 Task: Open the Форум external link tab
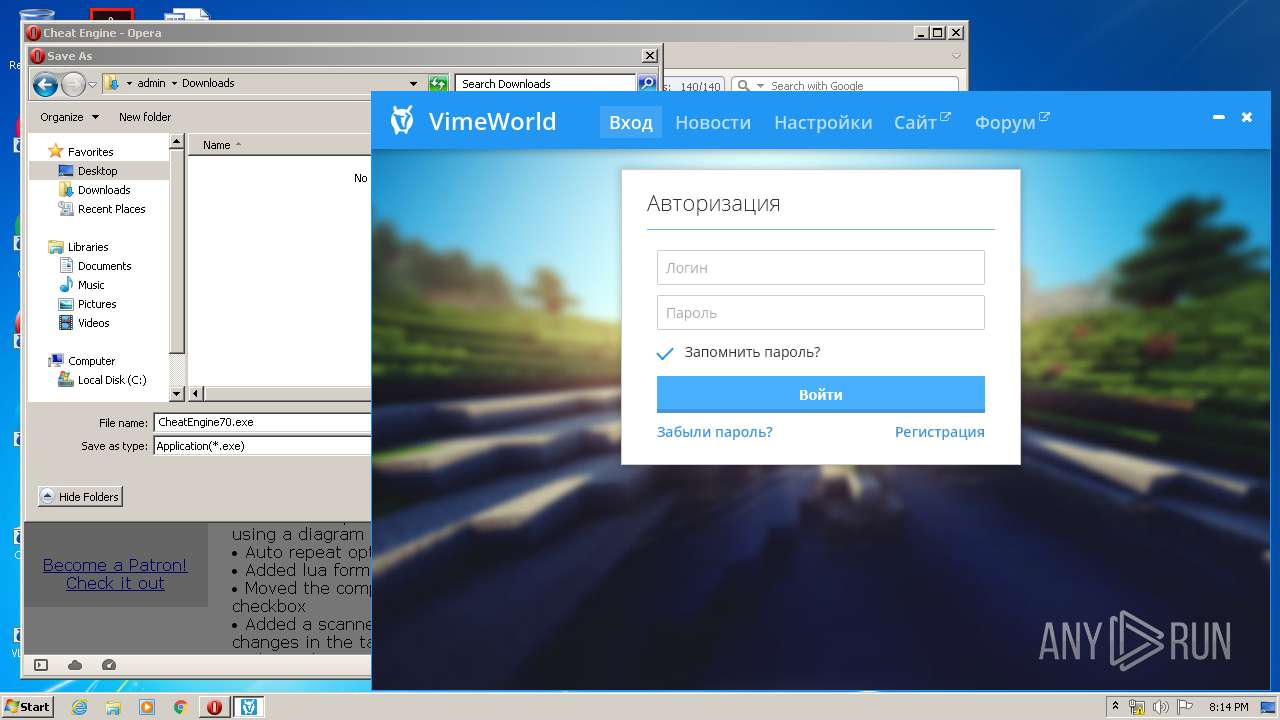[x=1012, y=122]
